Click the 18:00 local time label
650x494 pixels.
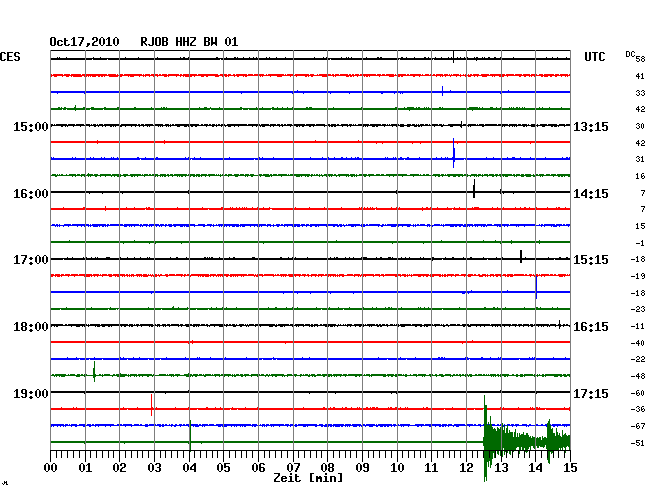click(x=31, y=327)
